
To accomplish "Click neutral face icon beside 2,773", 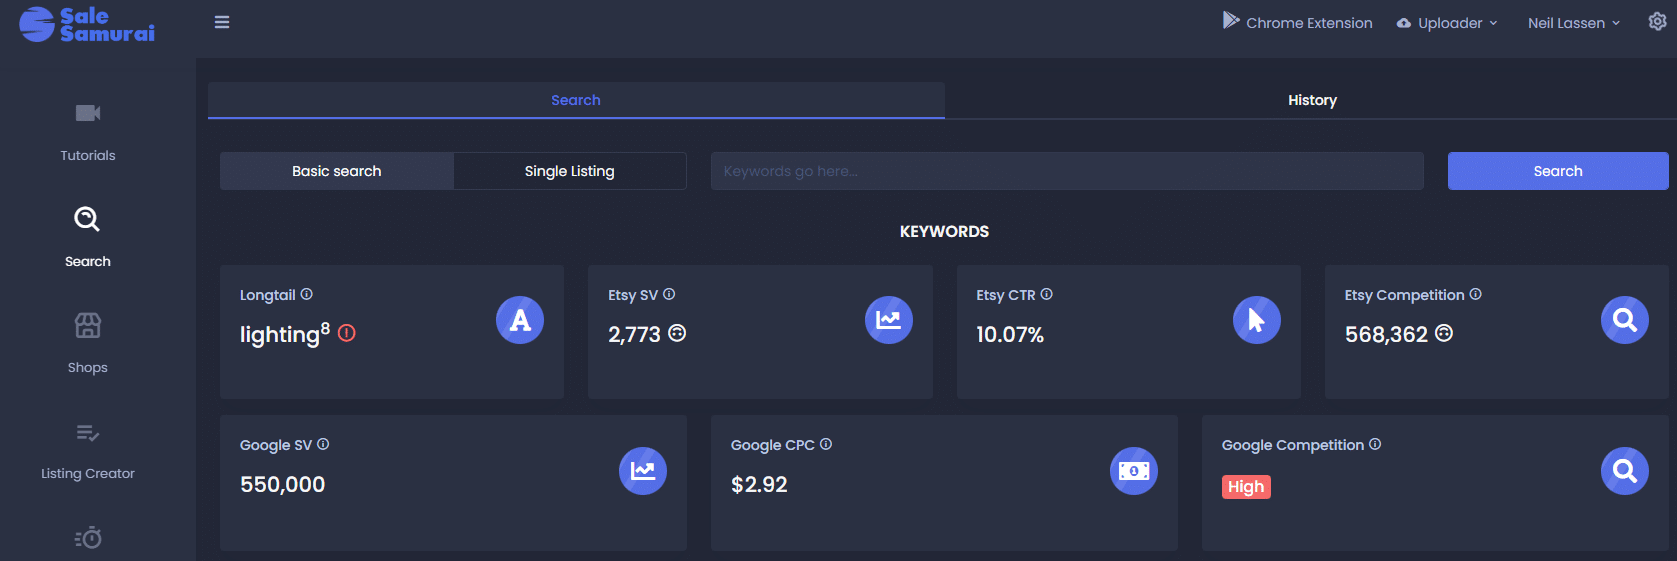I will click(x=677, y=333).
